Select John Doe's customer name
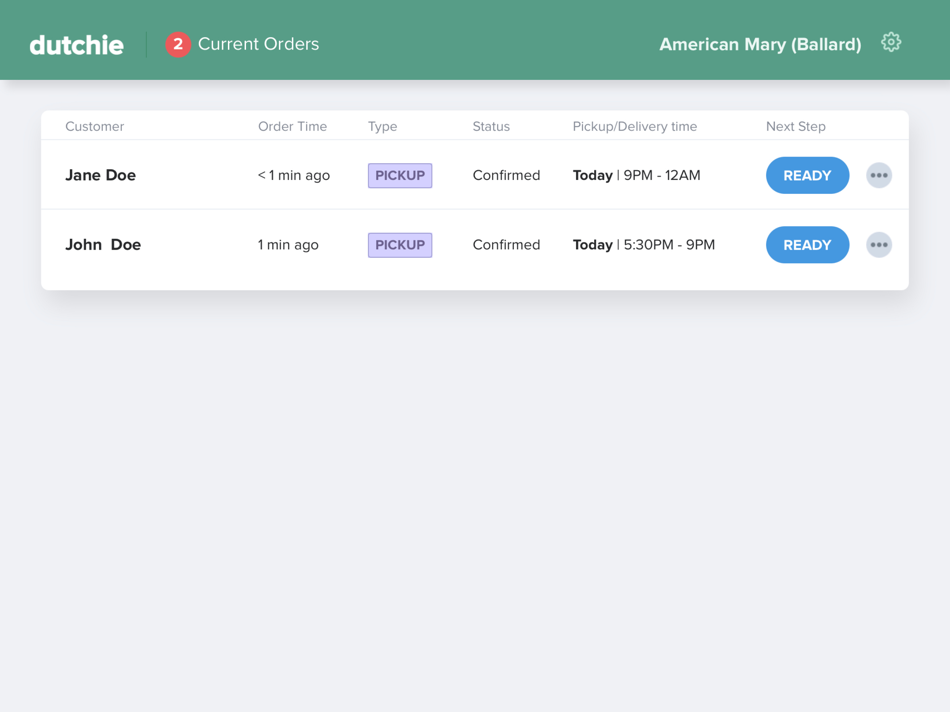 coord(103,245)
